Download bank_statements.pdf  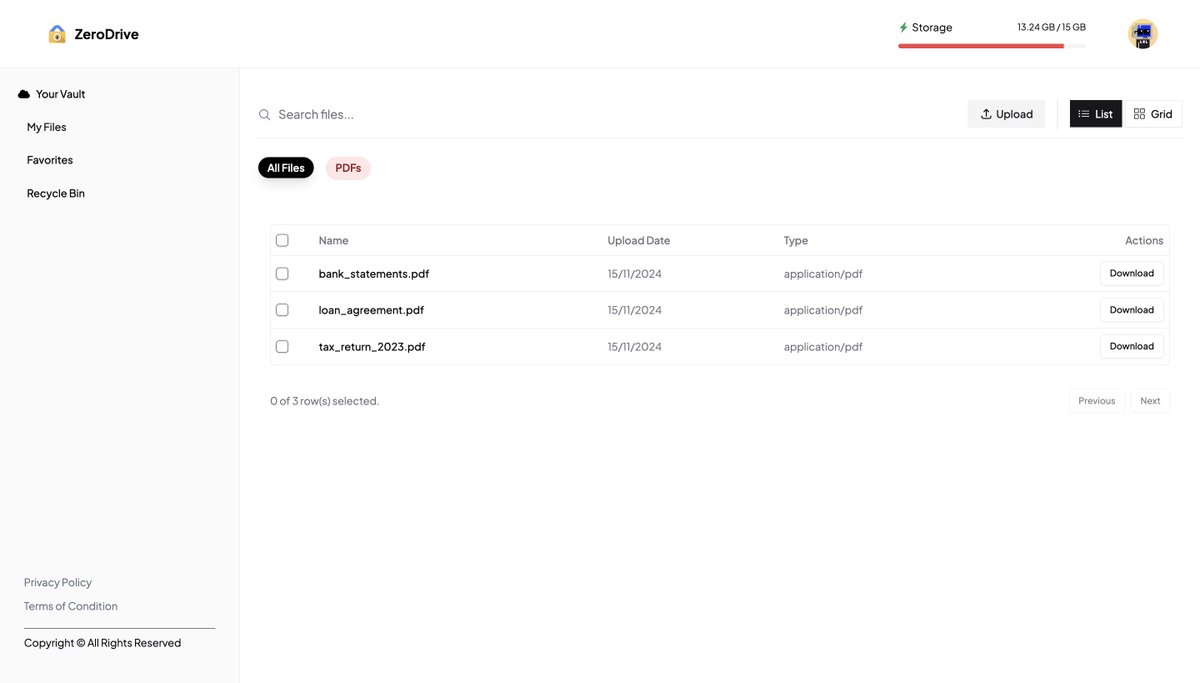click(1132, 273)
